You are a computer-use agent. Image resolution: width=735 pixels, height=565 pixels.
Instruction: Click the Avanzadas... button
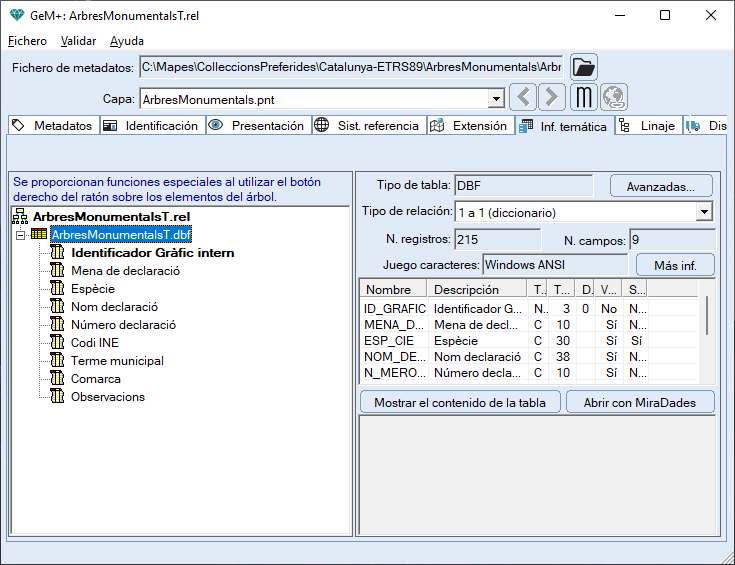(660, 186)
